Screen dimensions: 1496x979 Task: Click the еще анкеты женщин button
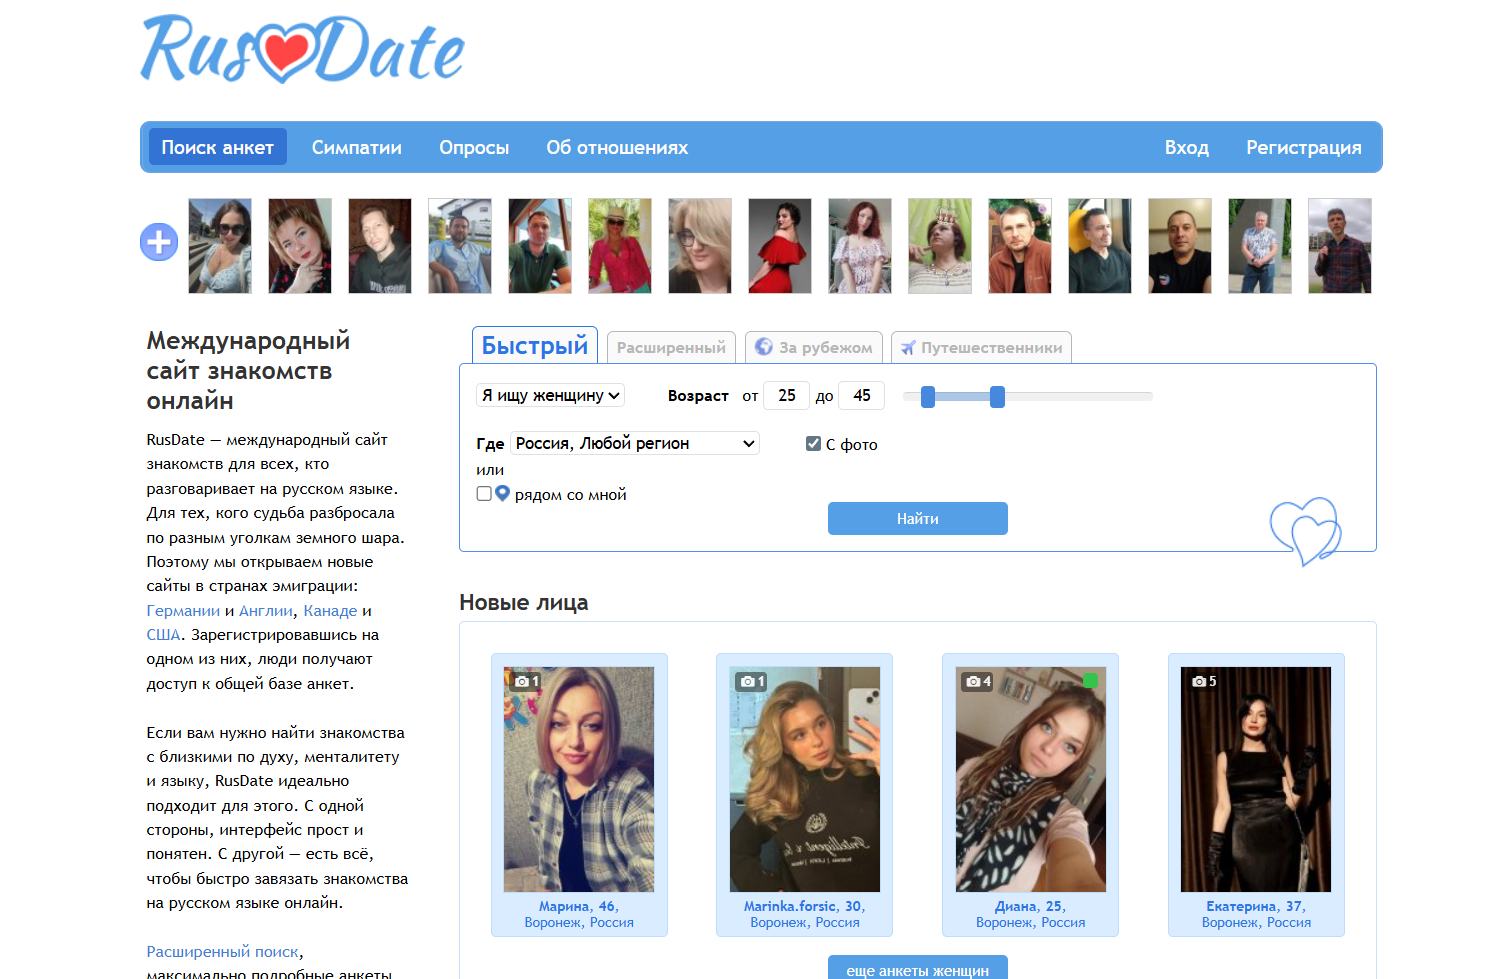(x=918, y=969)
